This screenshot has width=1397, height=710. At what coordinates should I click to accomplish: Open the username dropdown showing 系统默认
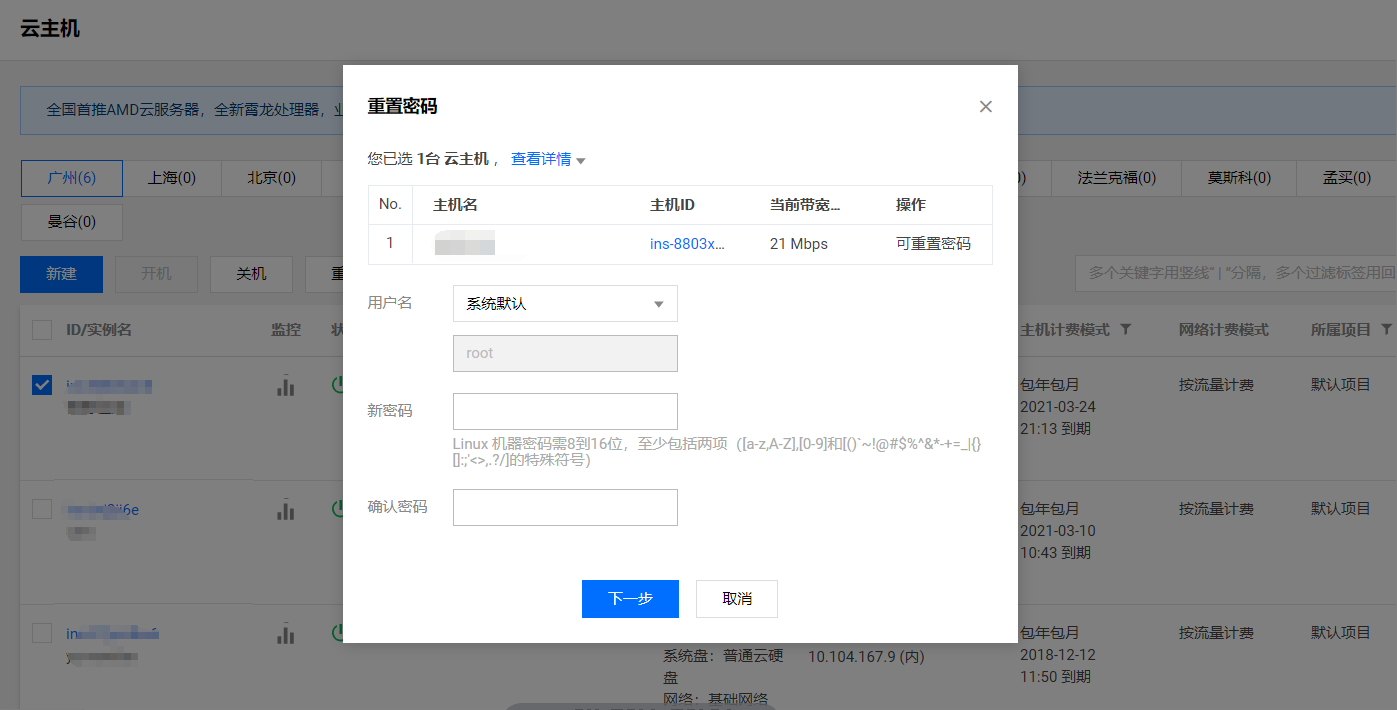pos(565,304)
